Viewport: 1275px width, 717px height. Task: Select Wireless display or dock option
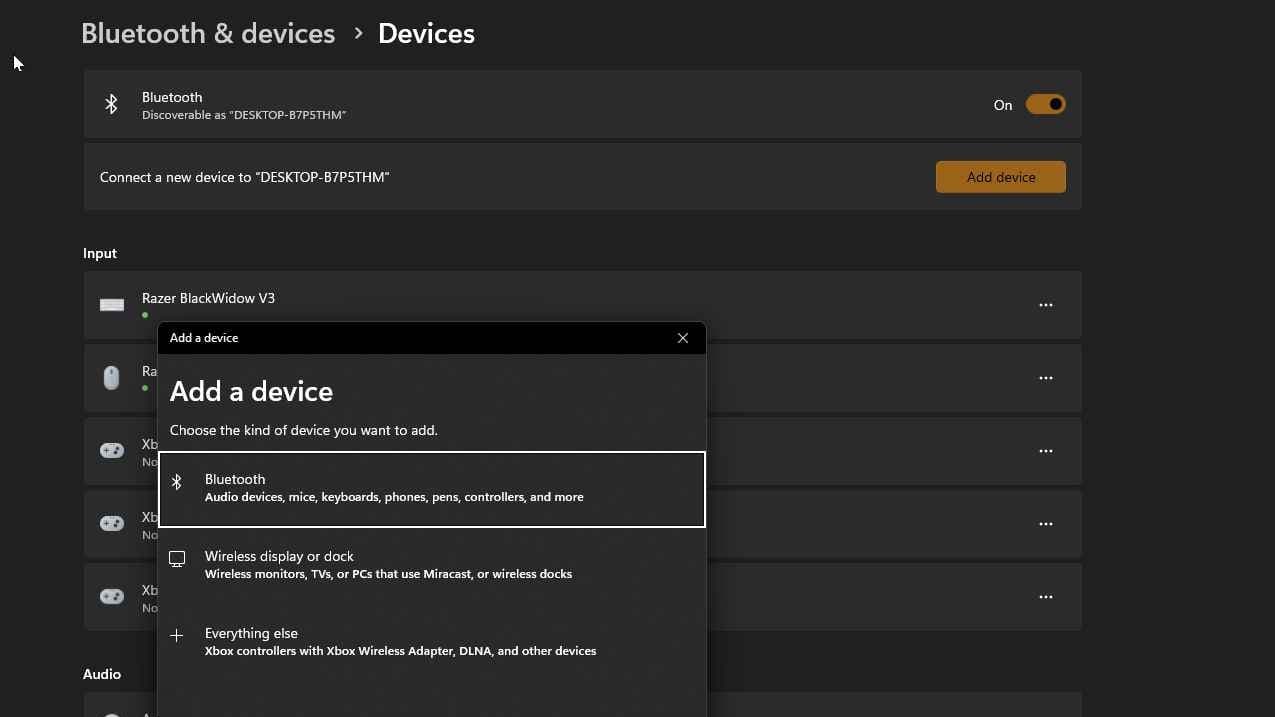click(432, 565)
